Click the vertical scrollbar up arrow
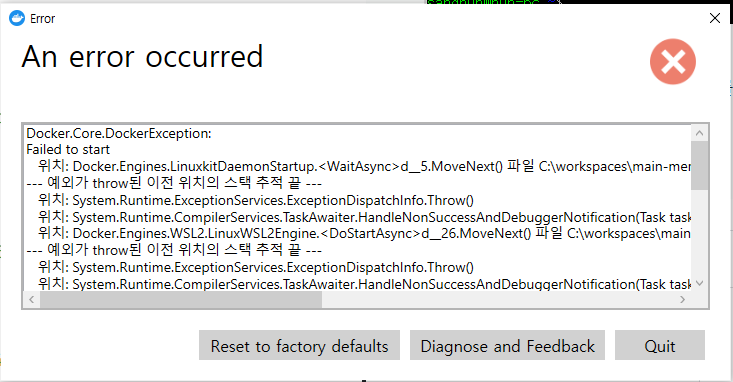This screenshot has width=733, height=382. coord(699,133)
